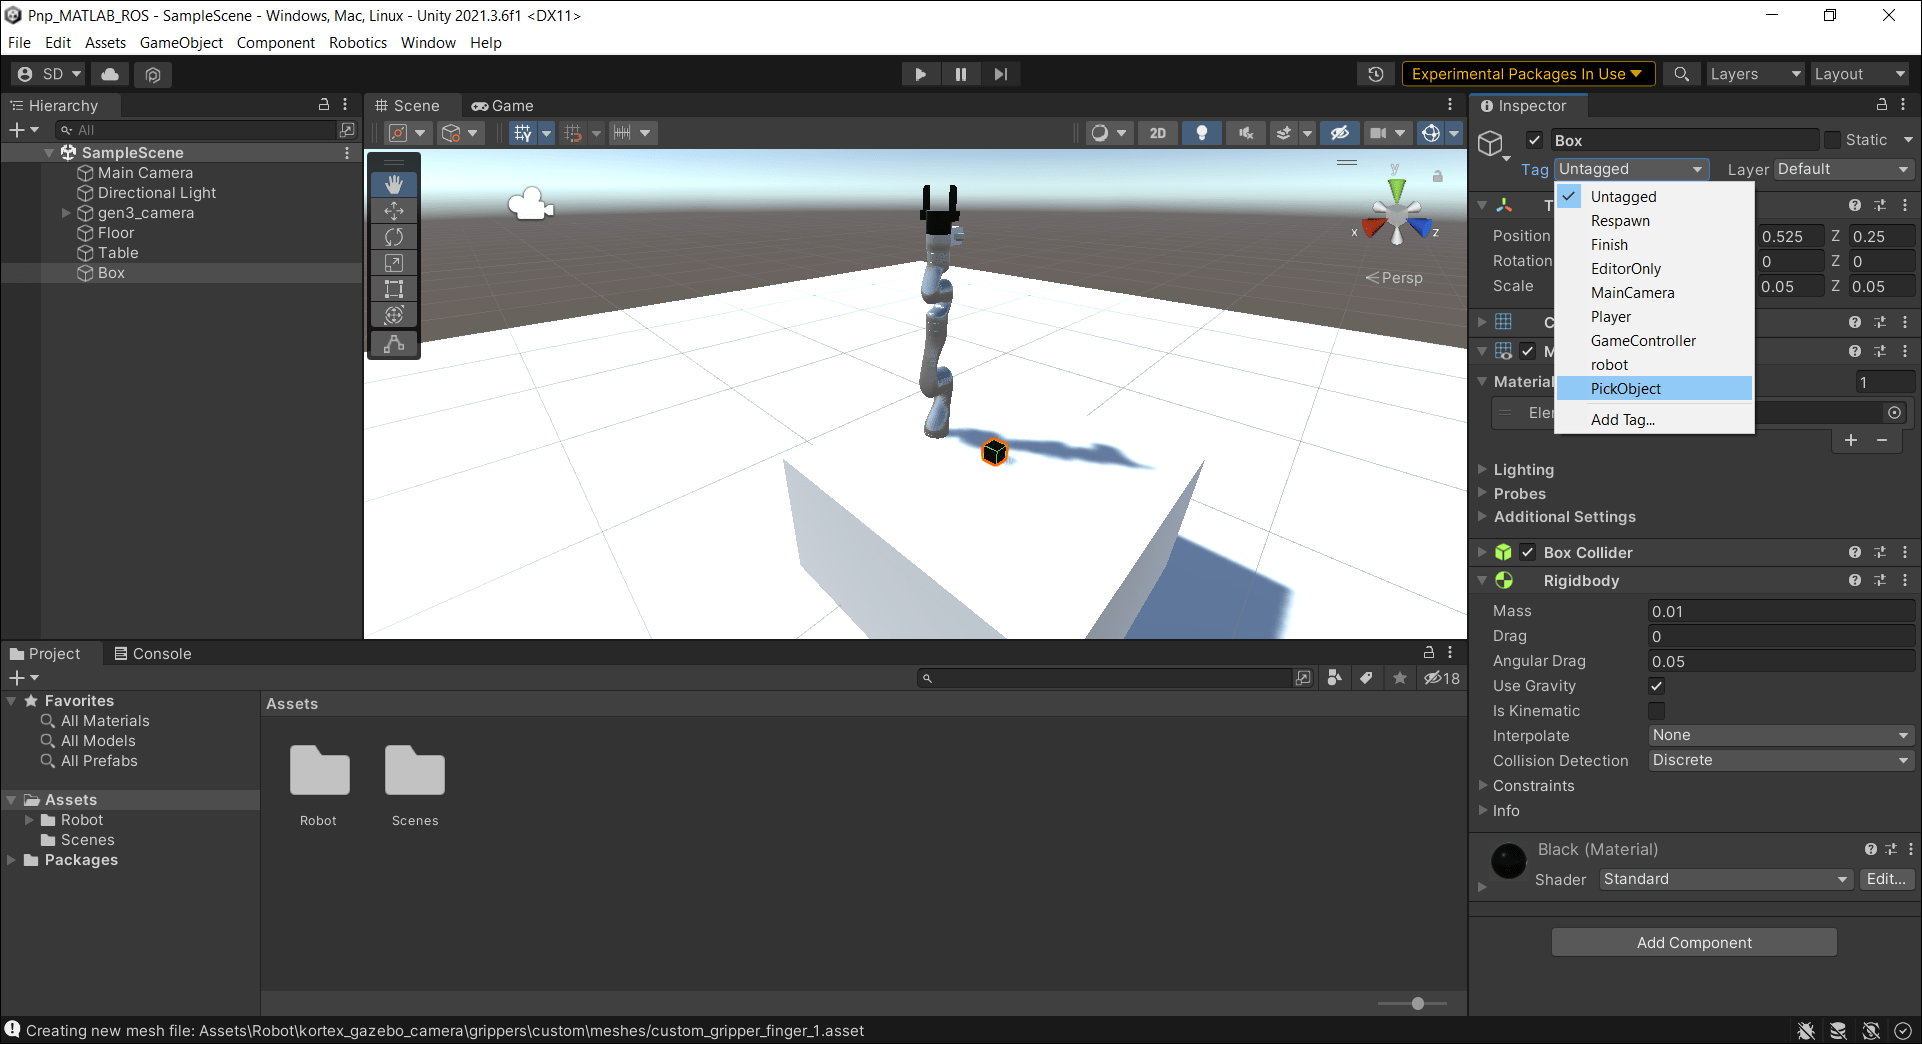Select the Hand view tool

coord(394,184)
